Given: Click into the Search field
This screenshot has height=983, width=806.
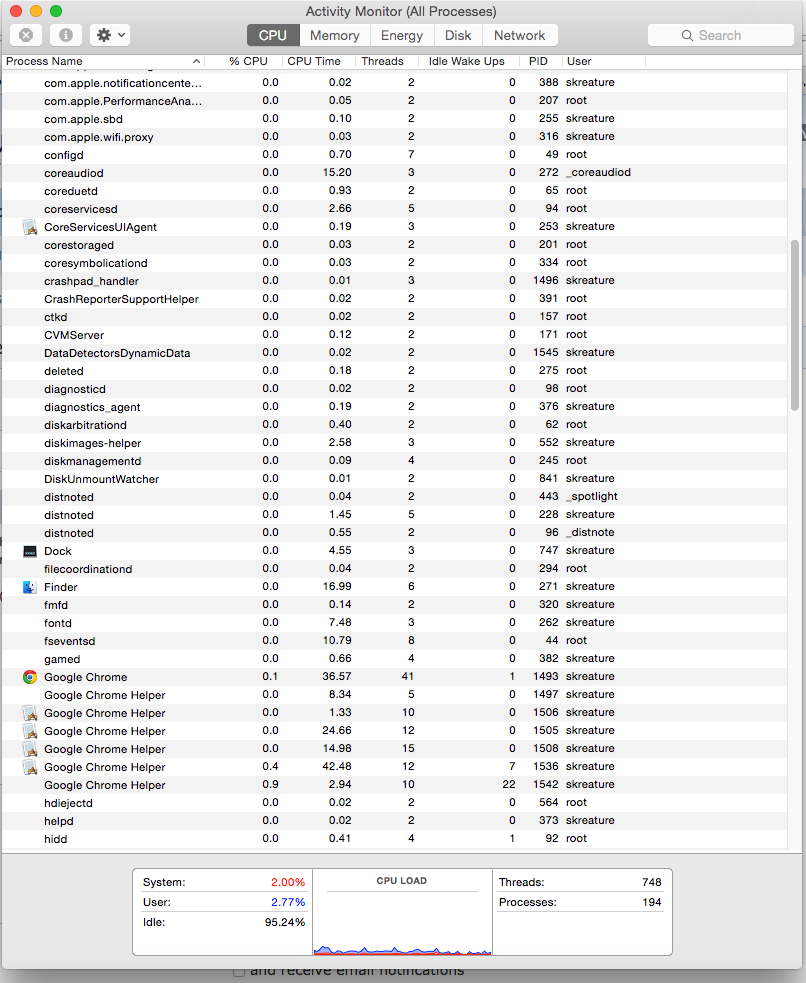Looking at the screenshot, I should coord(721,35).
